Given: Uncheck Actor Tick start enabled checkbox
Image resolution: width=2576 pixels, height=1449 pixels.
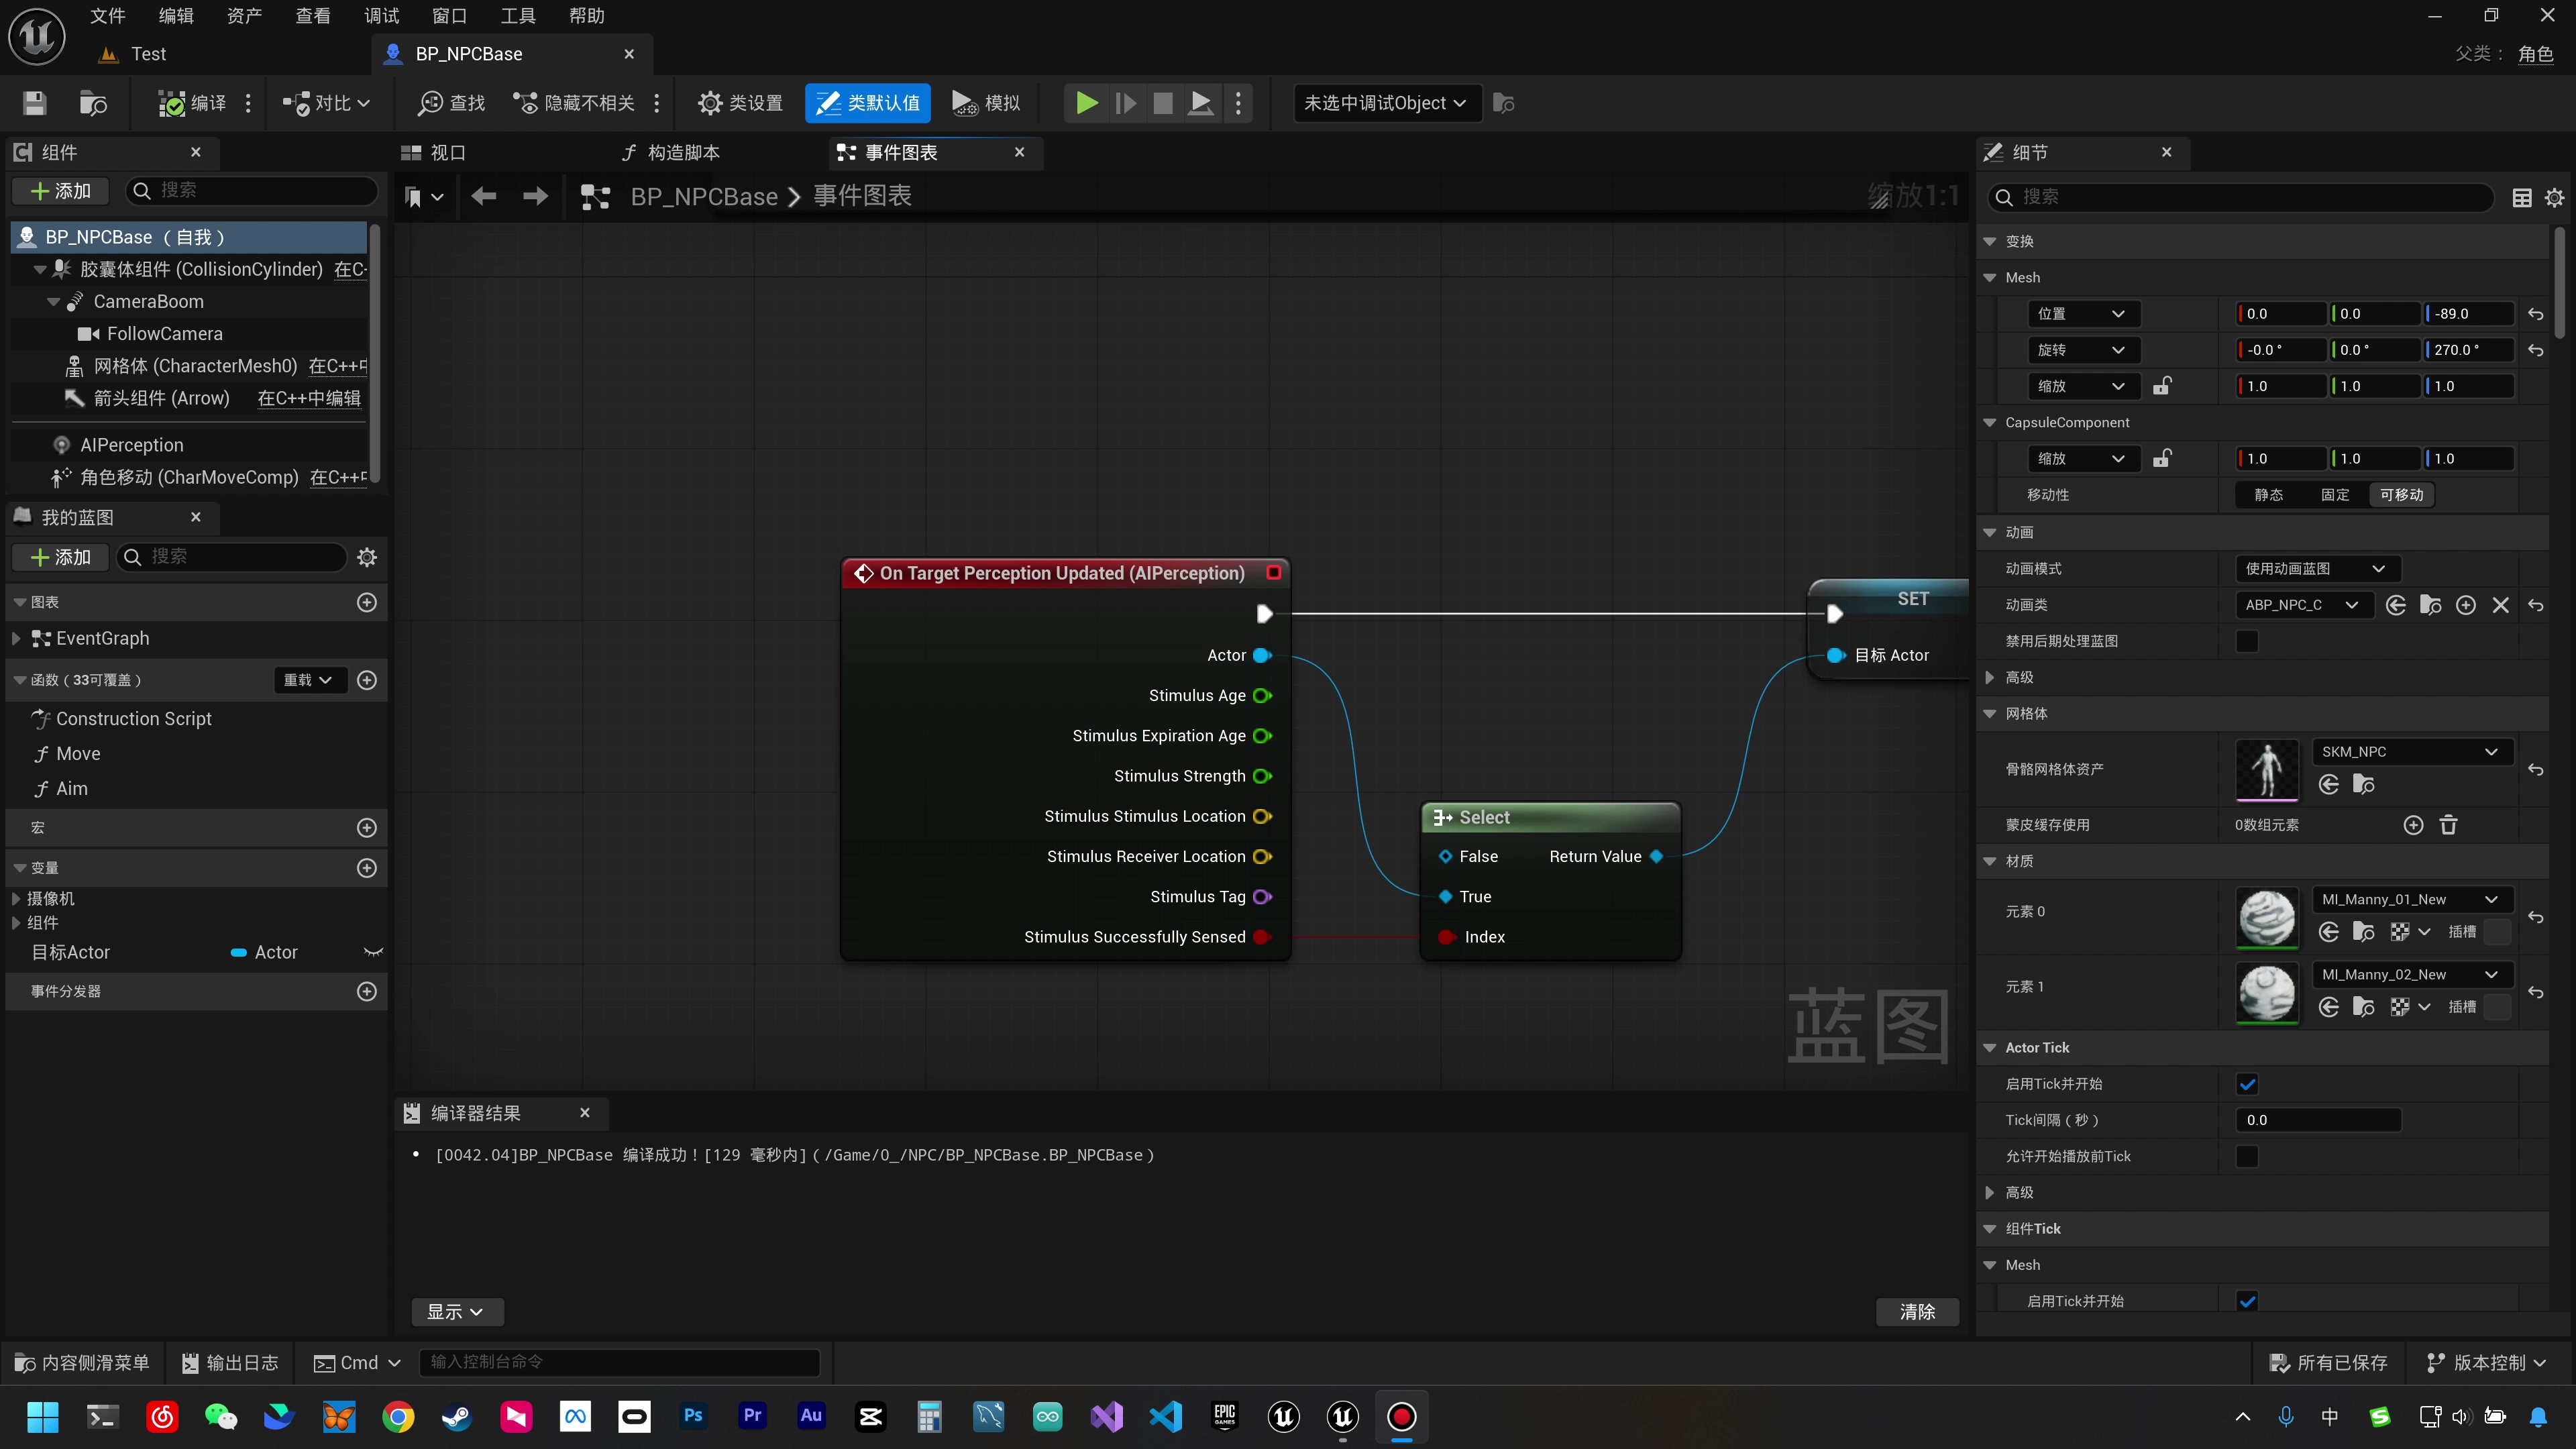Looking at the screenshot, I should (2246, 1084).
